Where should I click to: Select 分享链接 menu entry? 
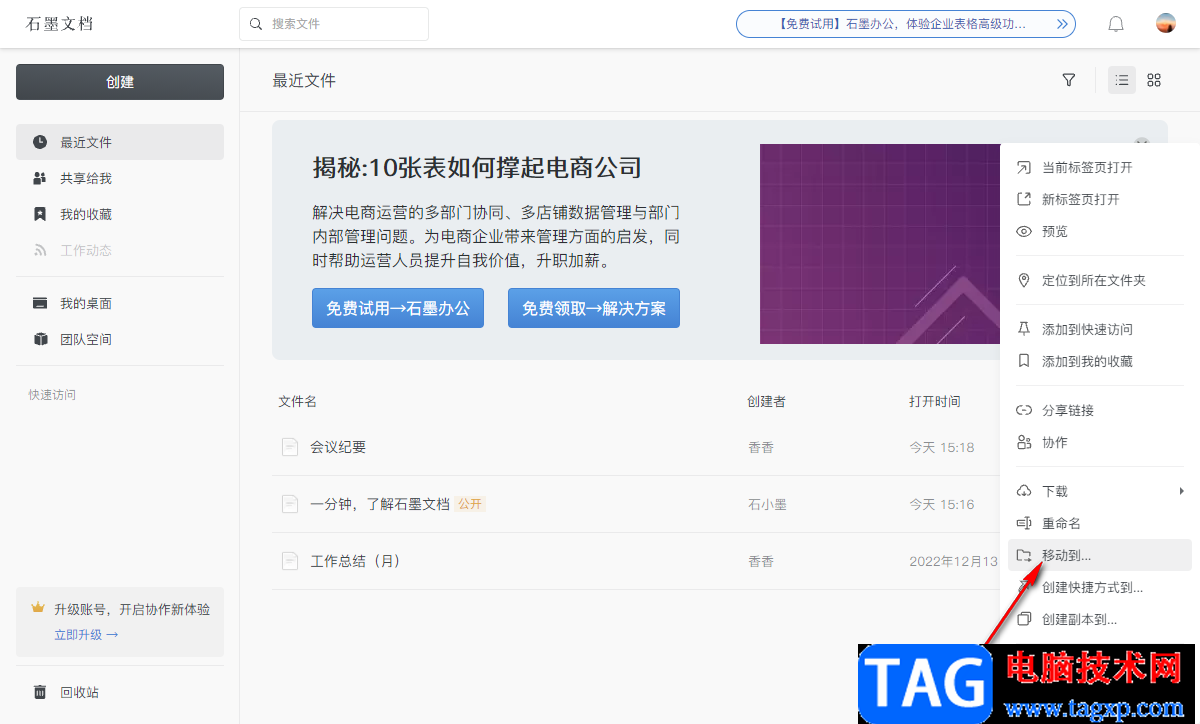tap(1100, 410)
